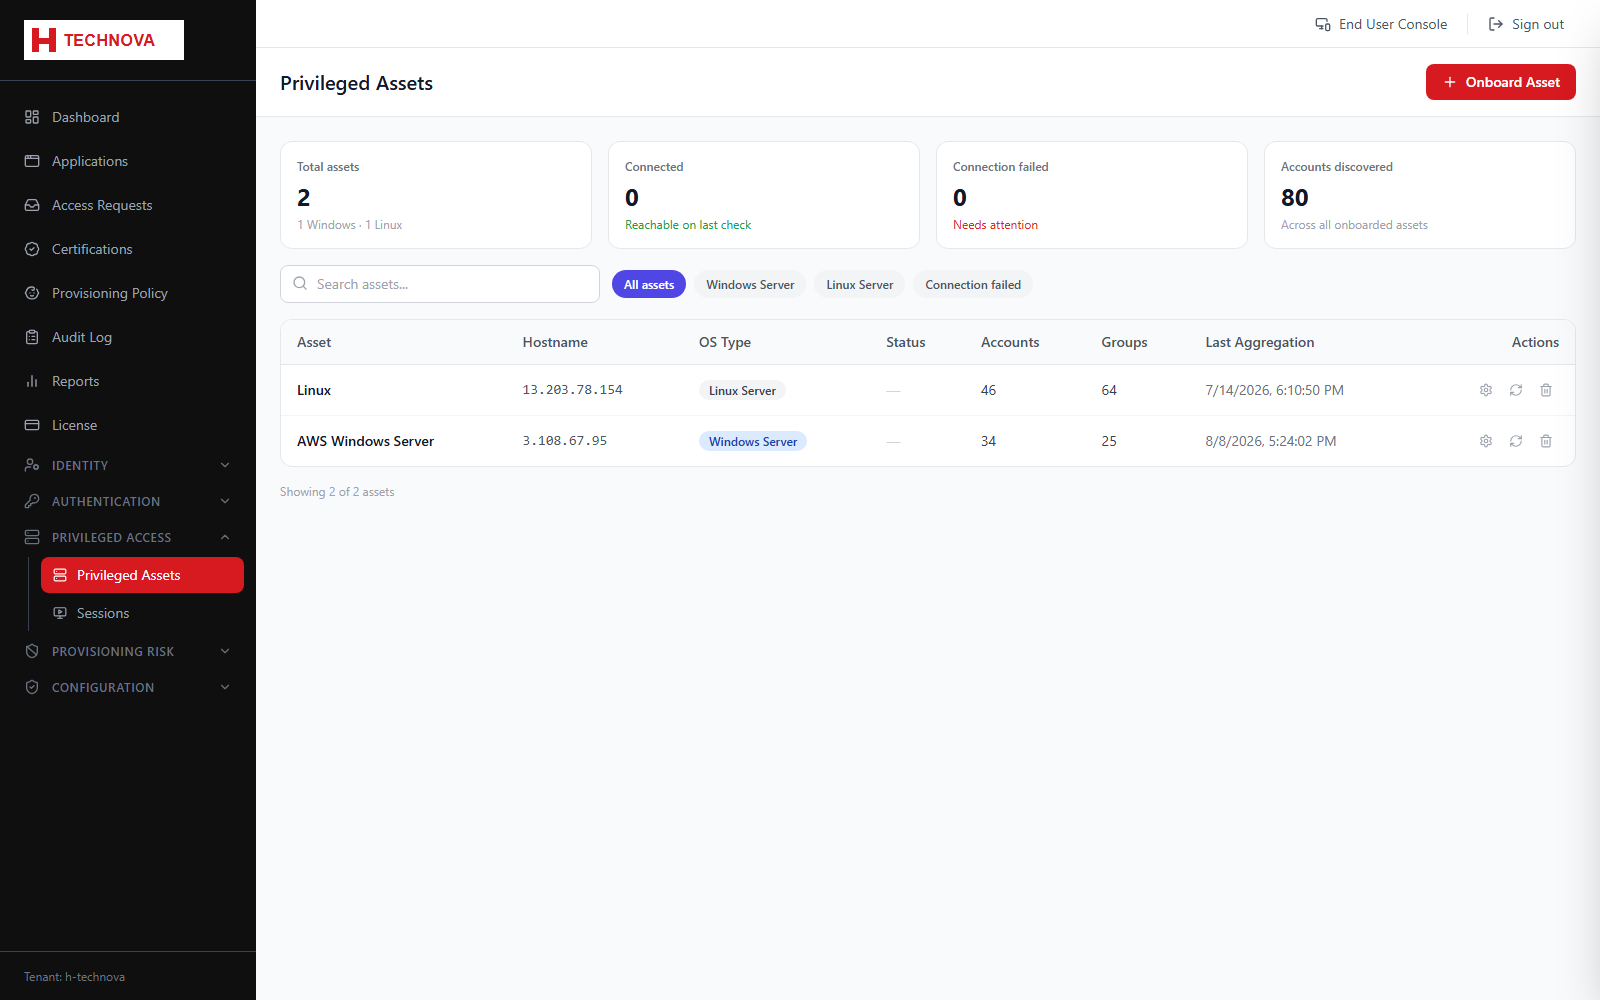Click the End User Console icon
Screen dimensions: 1600x1000
[x=1323, y=24]
